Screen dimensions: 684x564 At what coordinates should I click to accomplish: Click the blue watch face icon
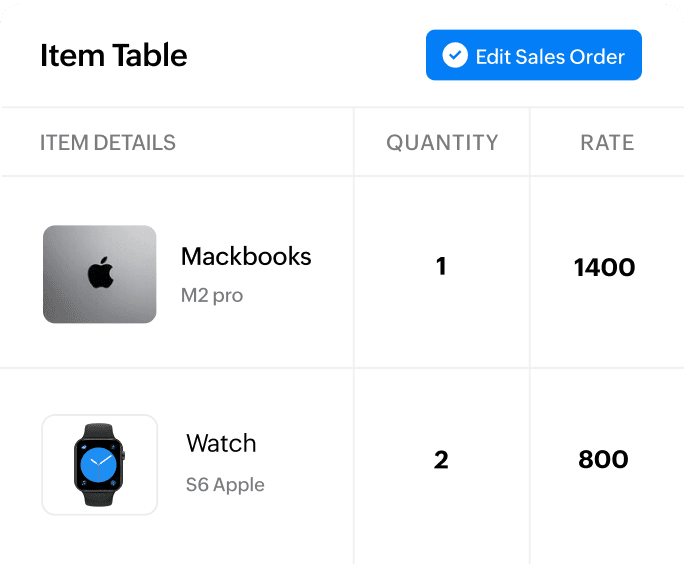99,464
